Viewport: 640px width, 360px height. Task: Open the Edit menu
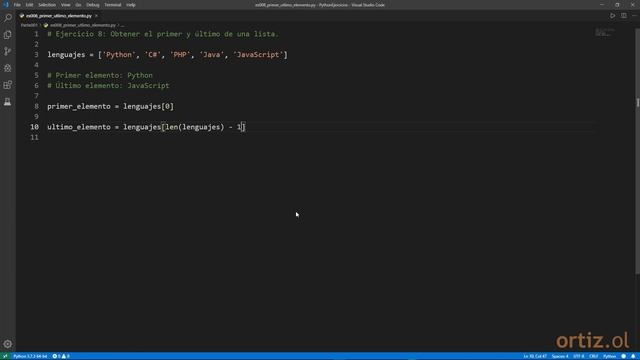click(29, 5)
